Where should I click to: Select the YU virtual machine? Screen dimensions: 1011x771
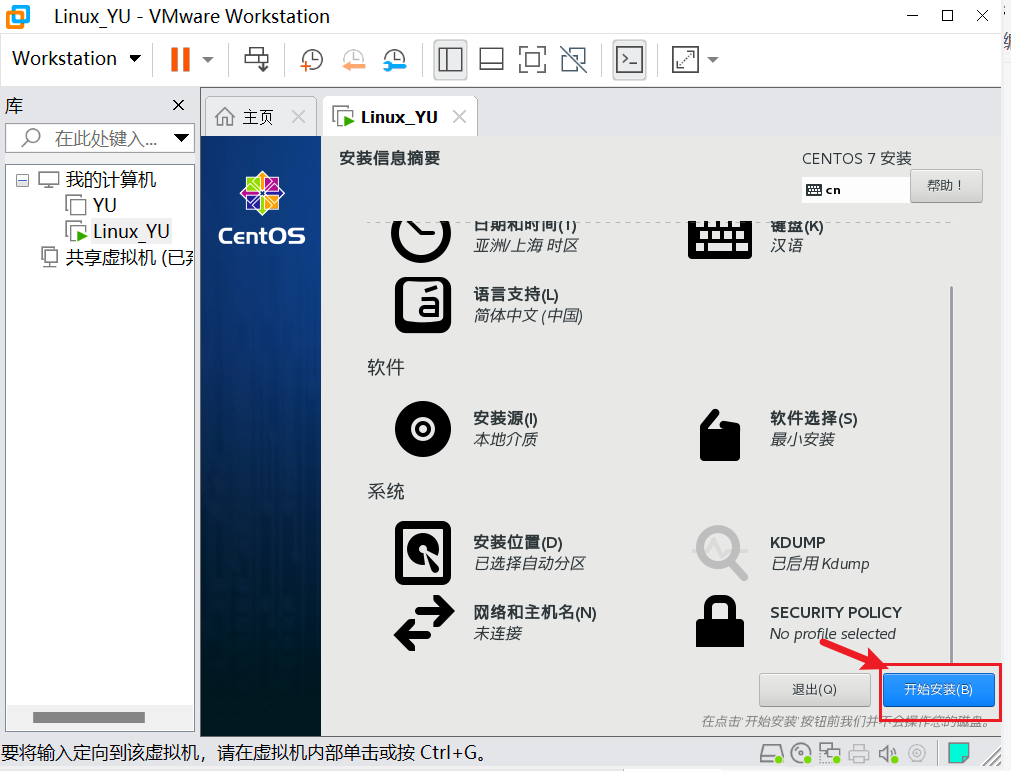point(104,206)
